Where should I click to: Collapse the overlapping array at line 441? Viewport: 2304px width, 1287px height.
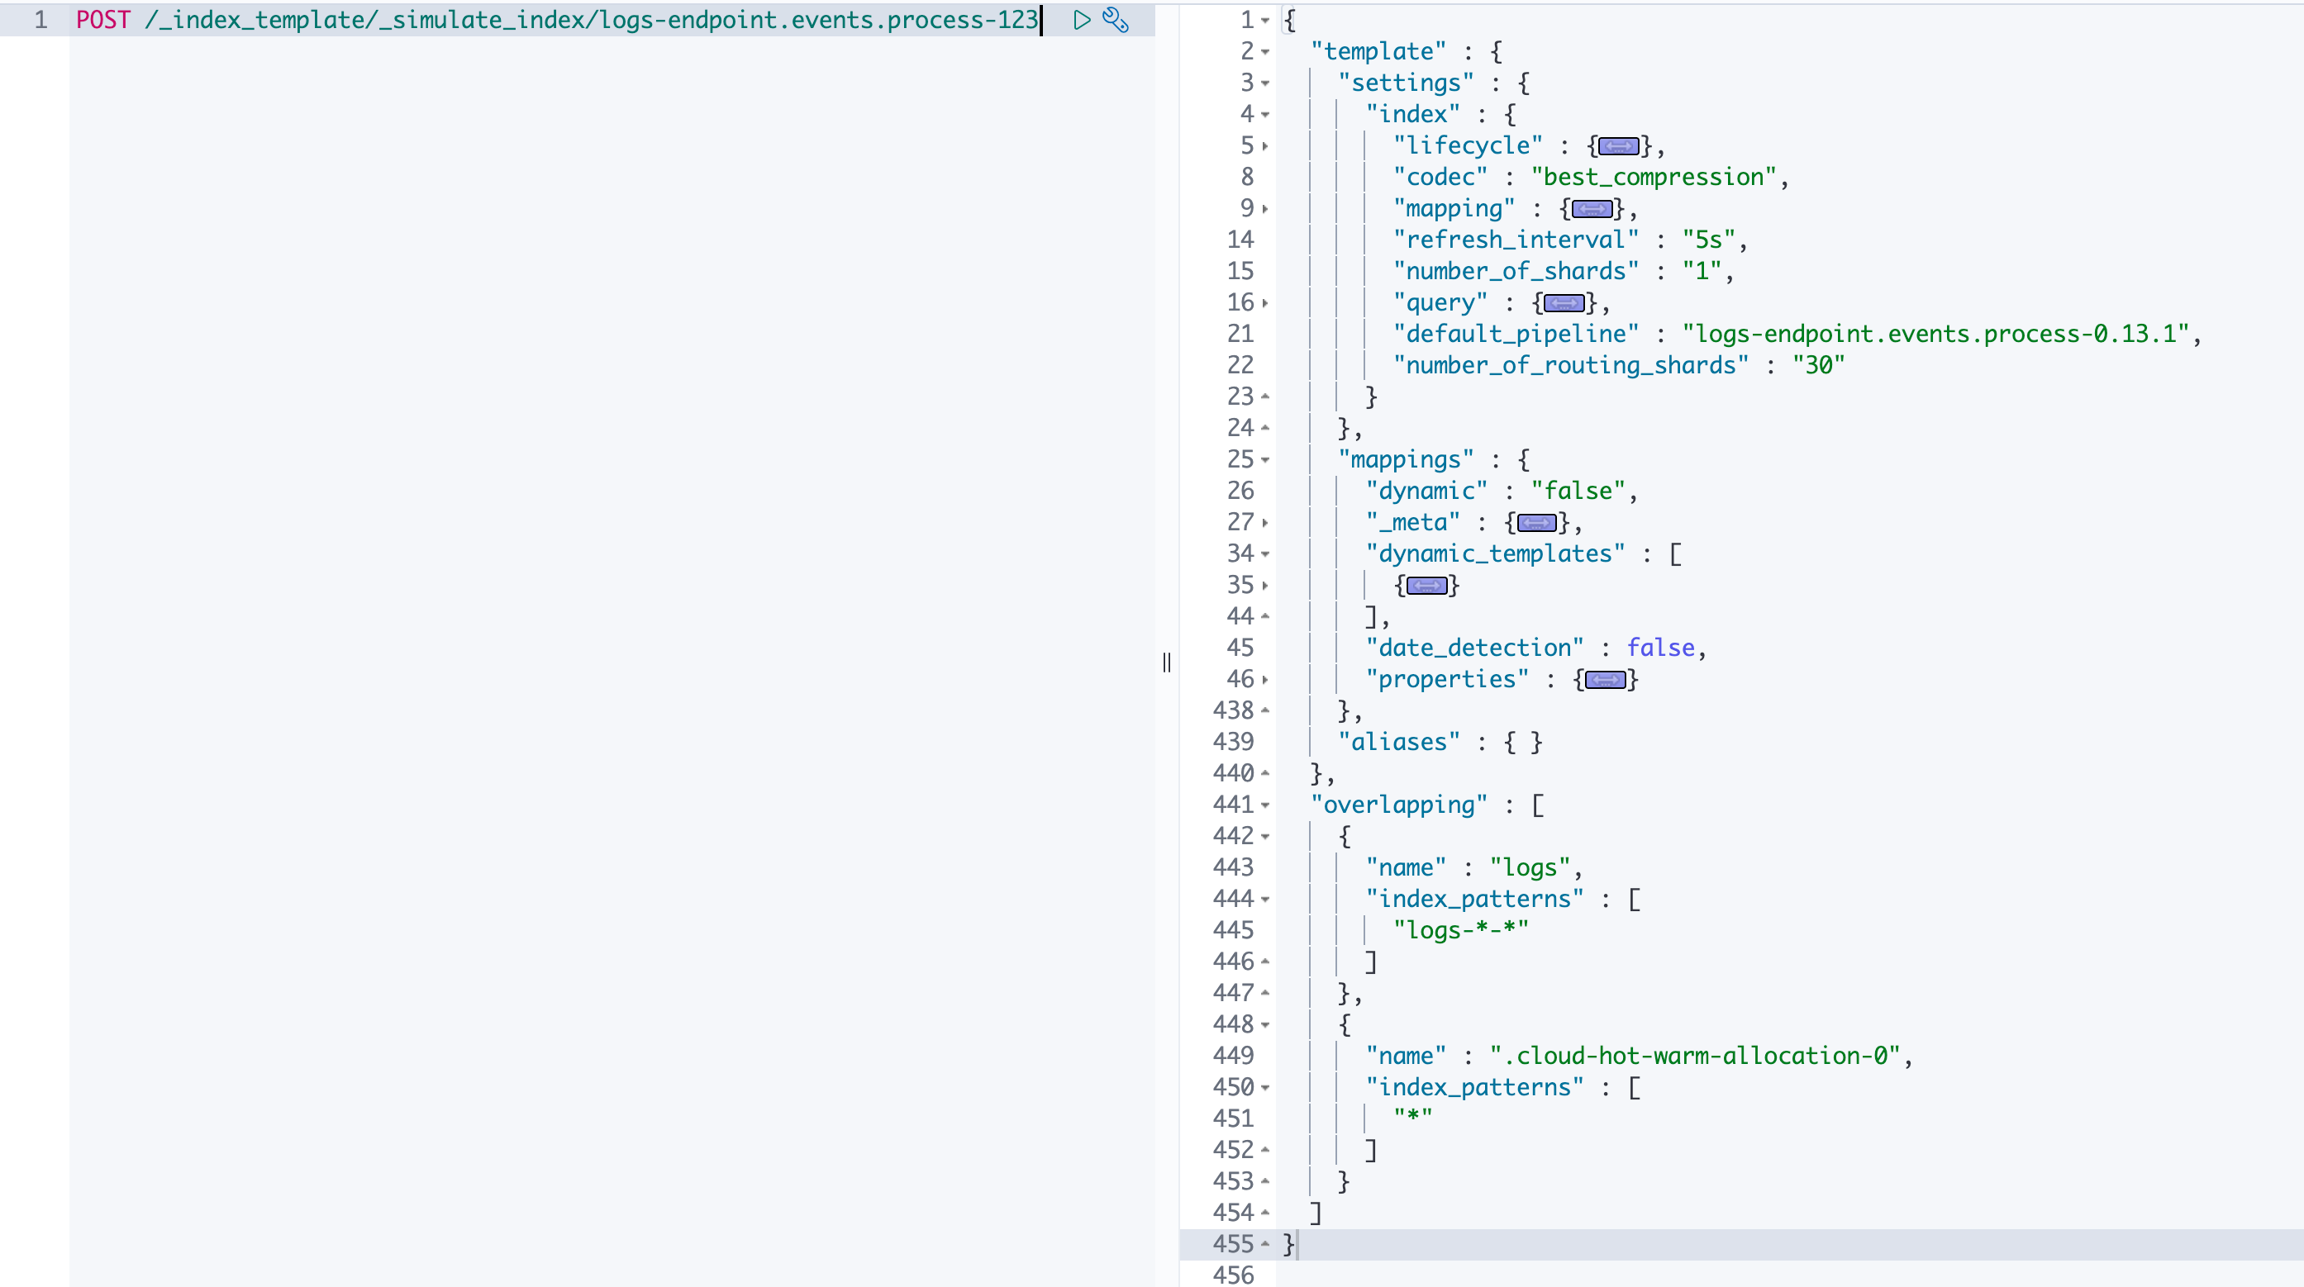coord(1266,805)
